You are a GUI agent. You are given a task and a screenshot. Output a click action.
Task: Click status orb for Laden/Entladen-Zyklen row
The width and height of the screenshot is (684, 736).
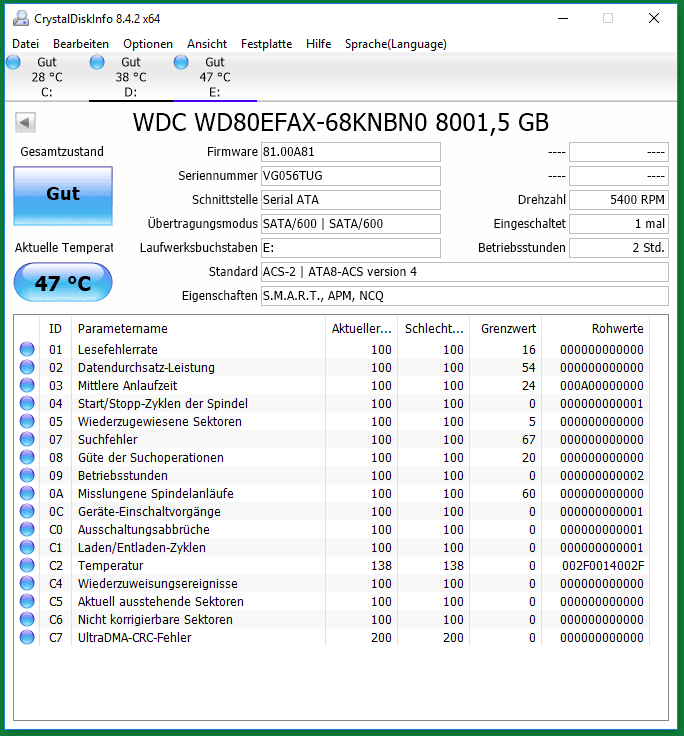(27, 547)
